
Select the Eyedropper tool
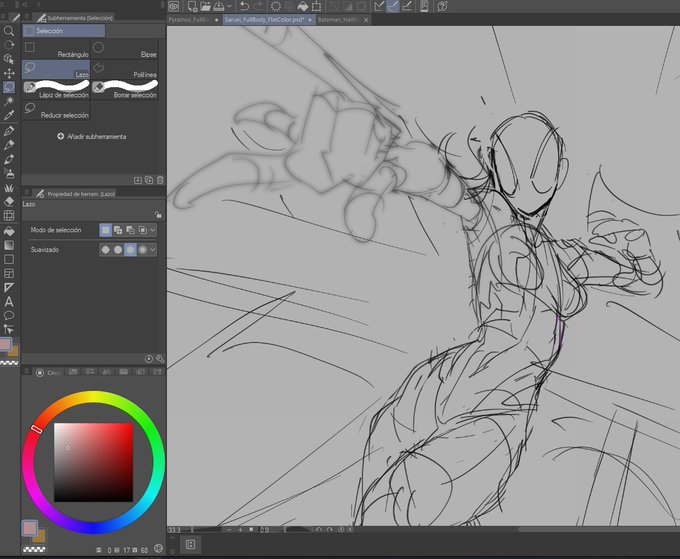point(9,115)
